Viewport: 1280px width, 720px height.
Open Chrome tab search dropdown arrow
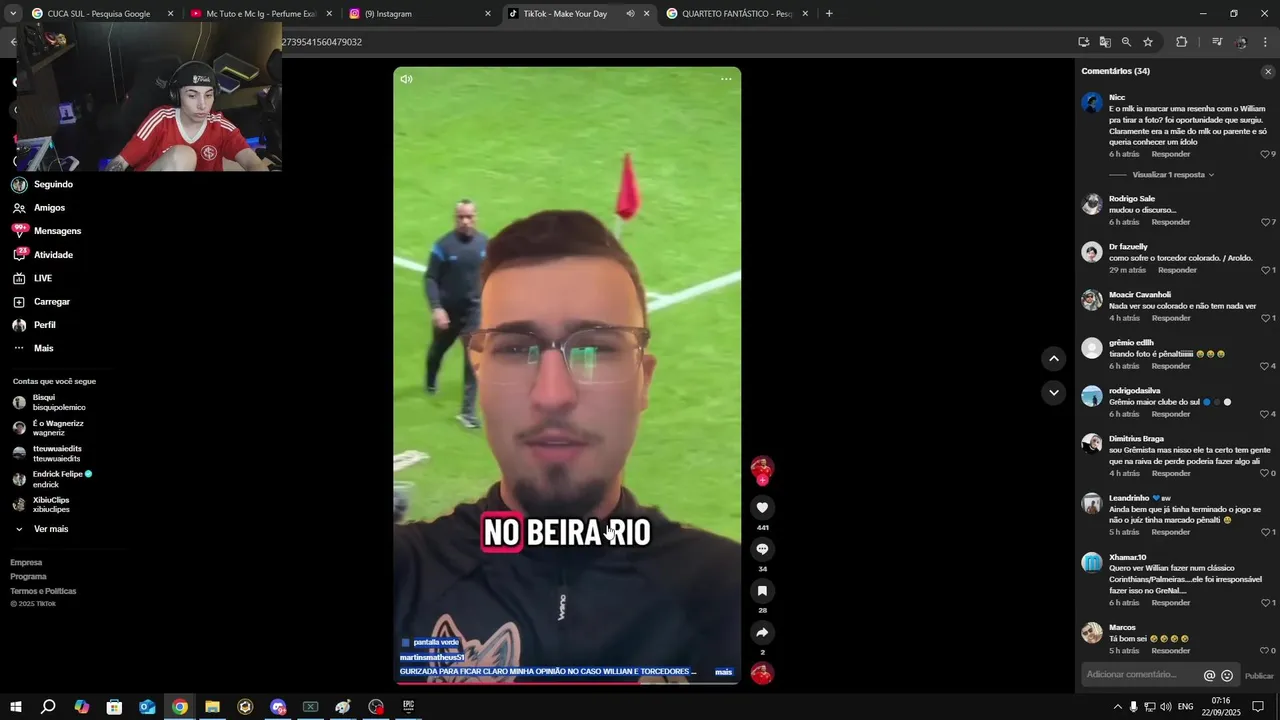click(x=13, y=13)
